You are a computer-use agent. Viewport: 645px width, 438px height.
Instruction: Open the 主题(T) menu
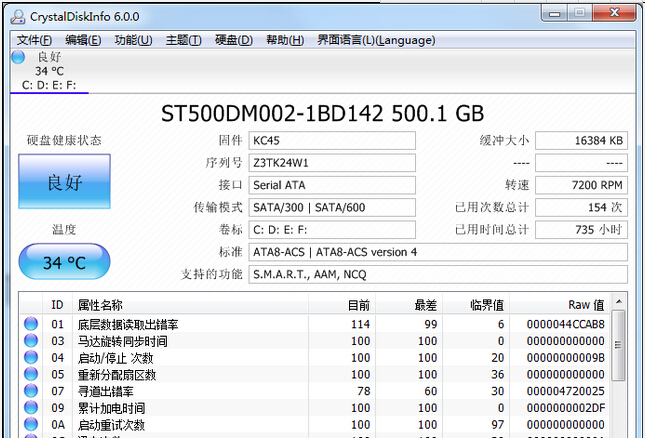tap(184, 40)
